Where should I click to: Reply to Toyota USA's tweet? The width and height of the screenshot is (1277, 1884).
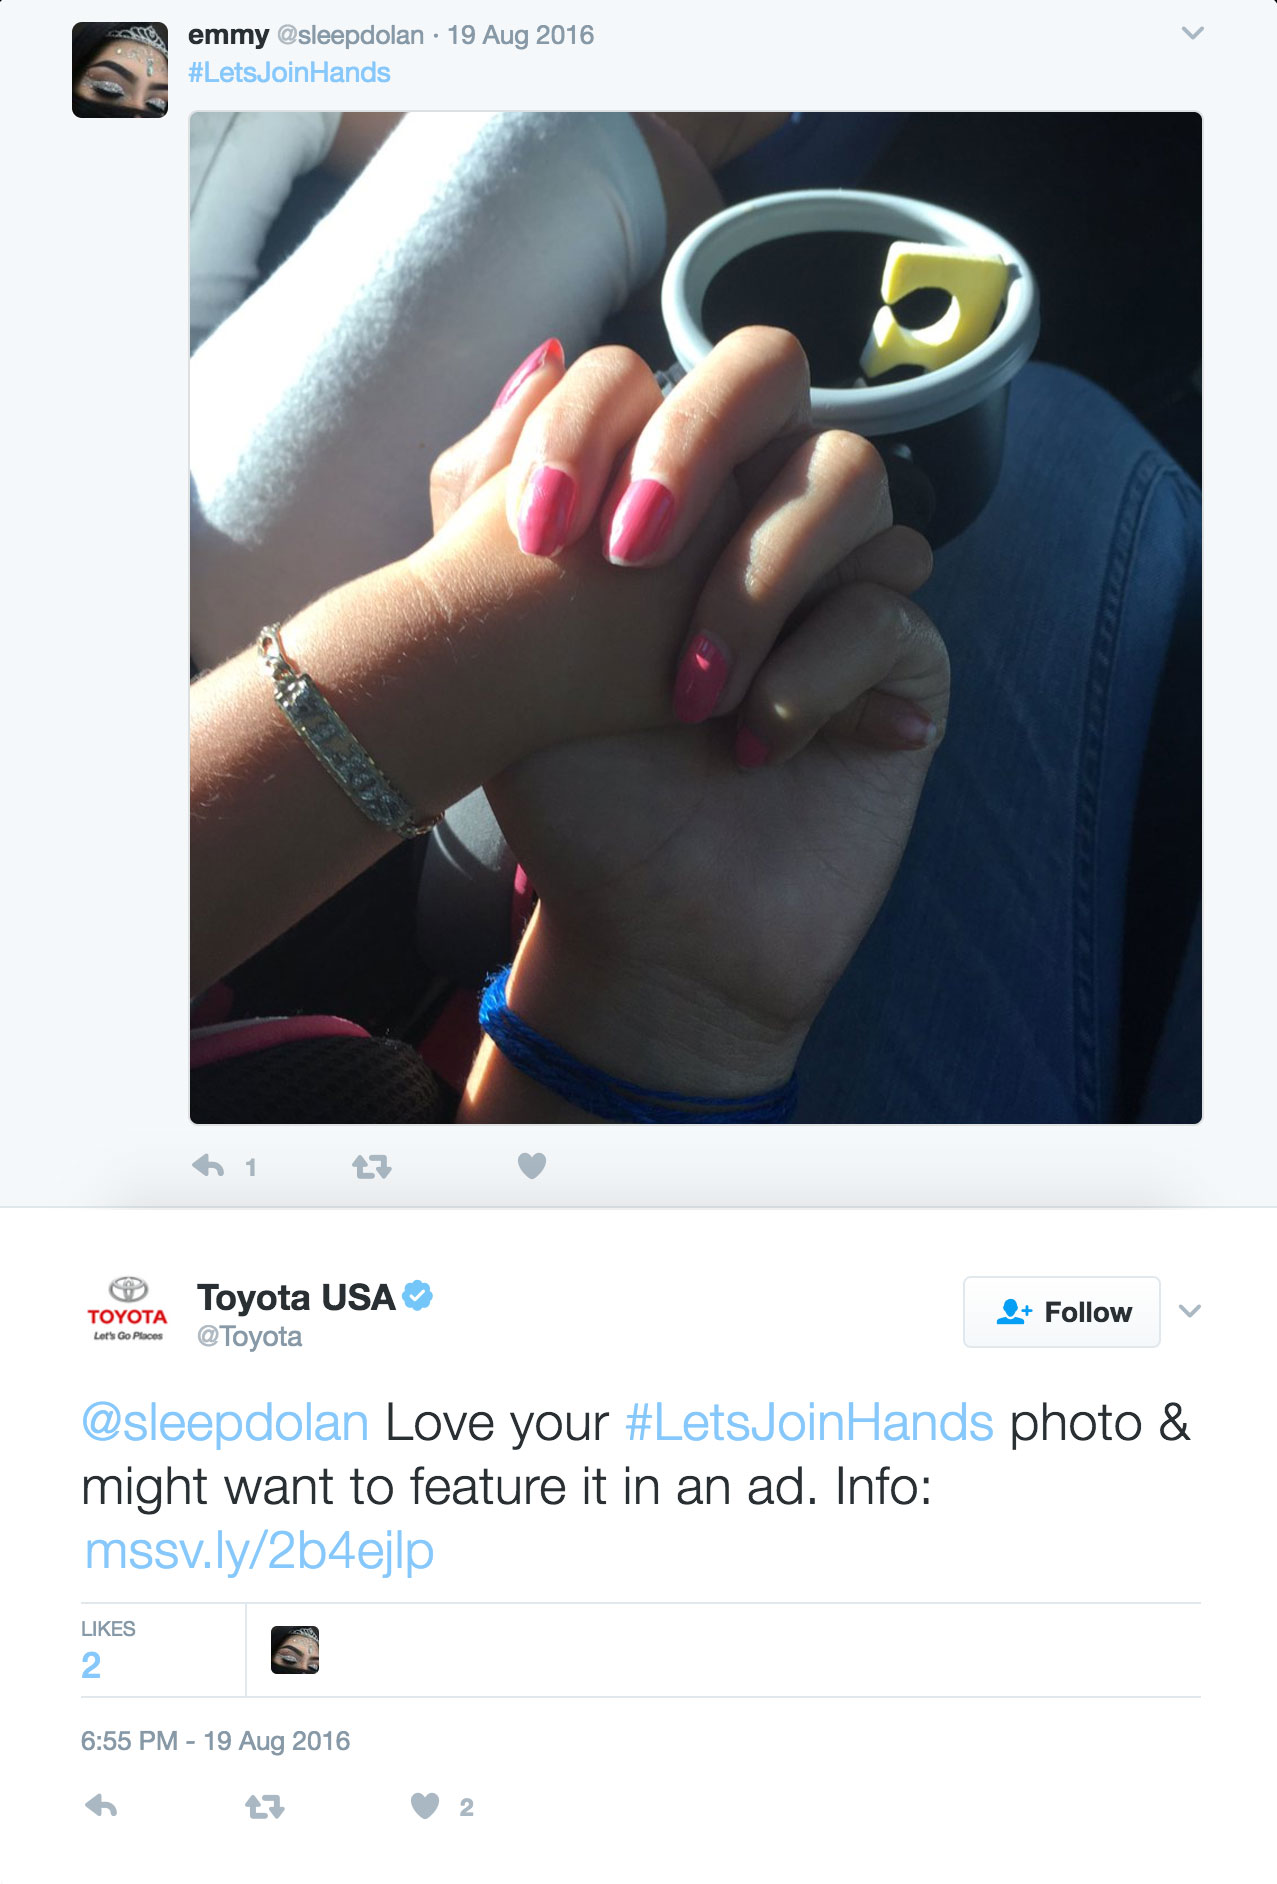[x=101, y=1806]
